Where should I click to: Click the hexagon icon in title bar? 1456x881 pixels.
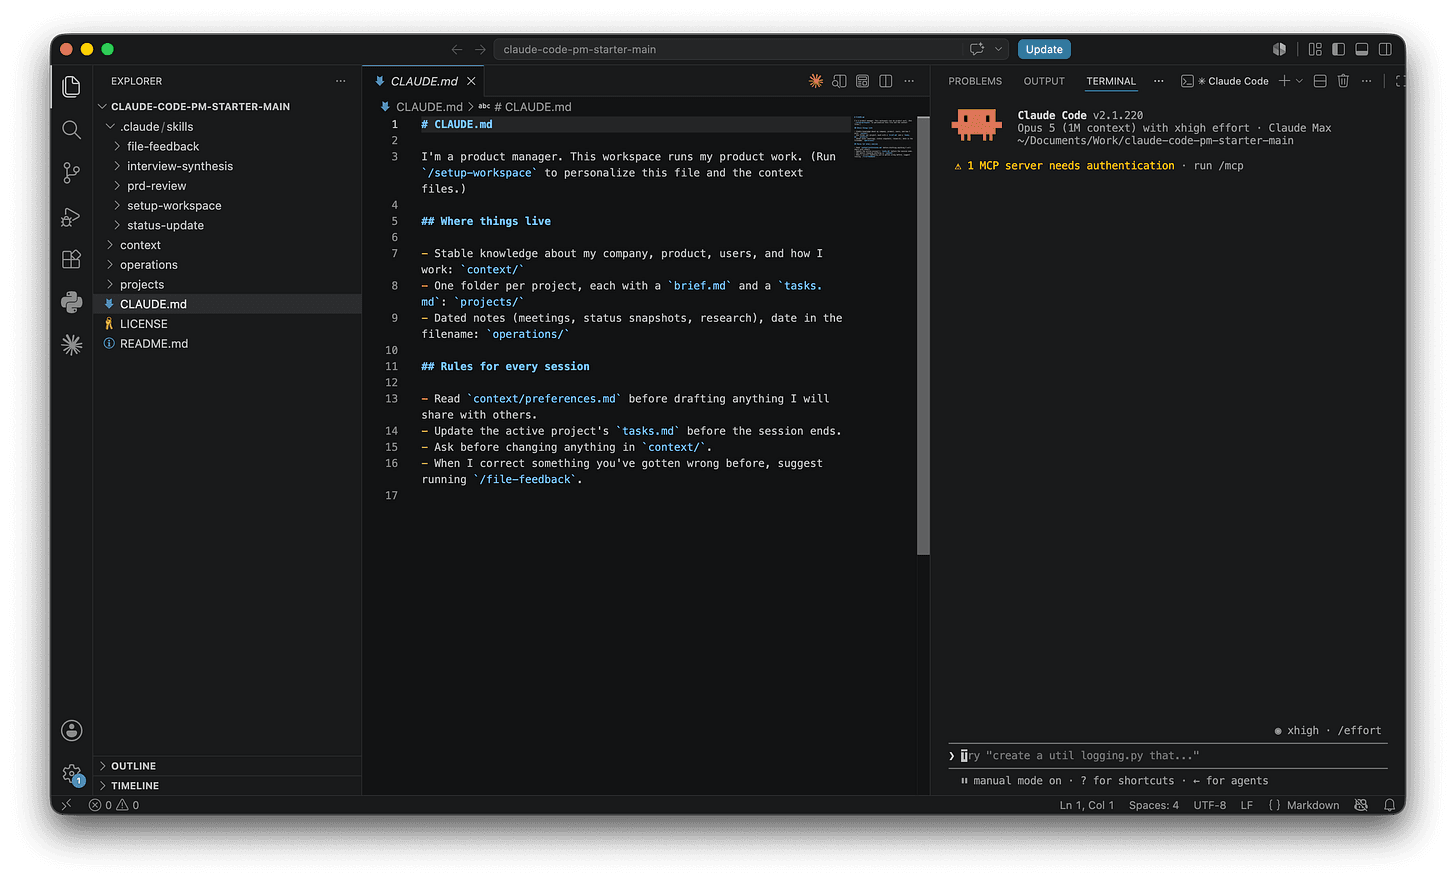coord(1279,49)
